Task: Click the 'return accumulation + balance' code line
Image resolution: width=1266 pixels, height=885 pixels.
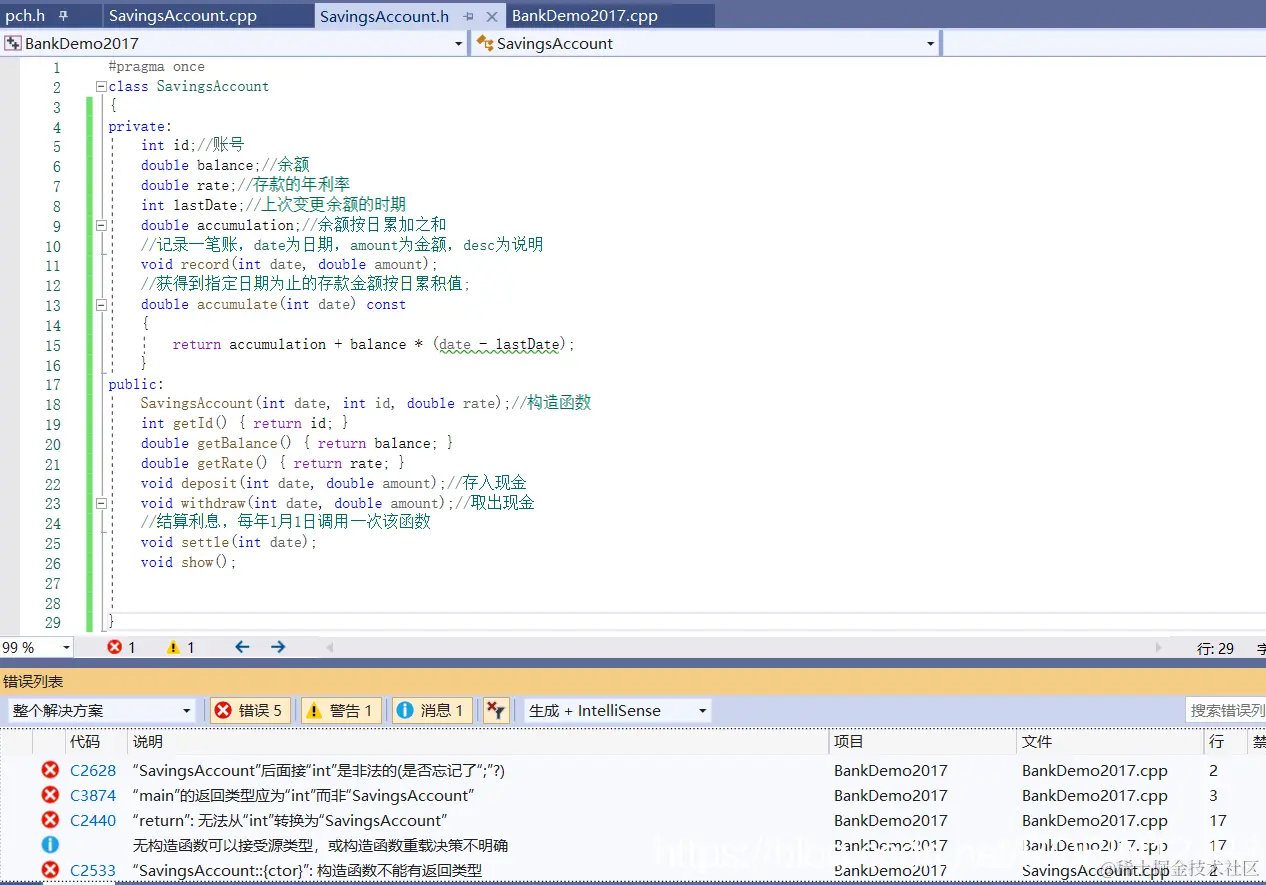Action: click(x=374, y=344)
